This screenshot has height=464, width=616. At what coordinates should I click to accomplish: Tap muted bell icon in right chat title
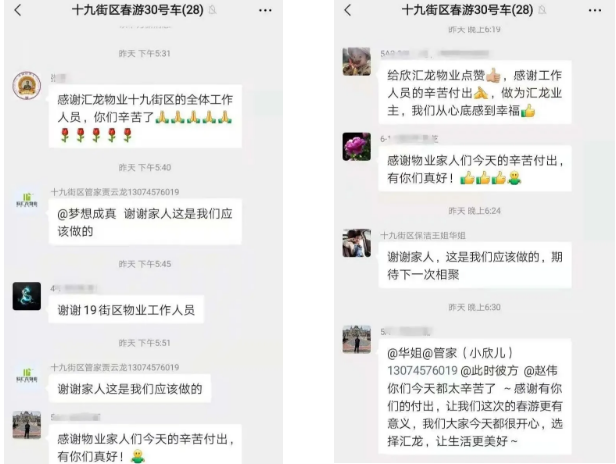pyautogui.click(x=542, y=10)
